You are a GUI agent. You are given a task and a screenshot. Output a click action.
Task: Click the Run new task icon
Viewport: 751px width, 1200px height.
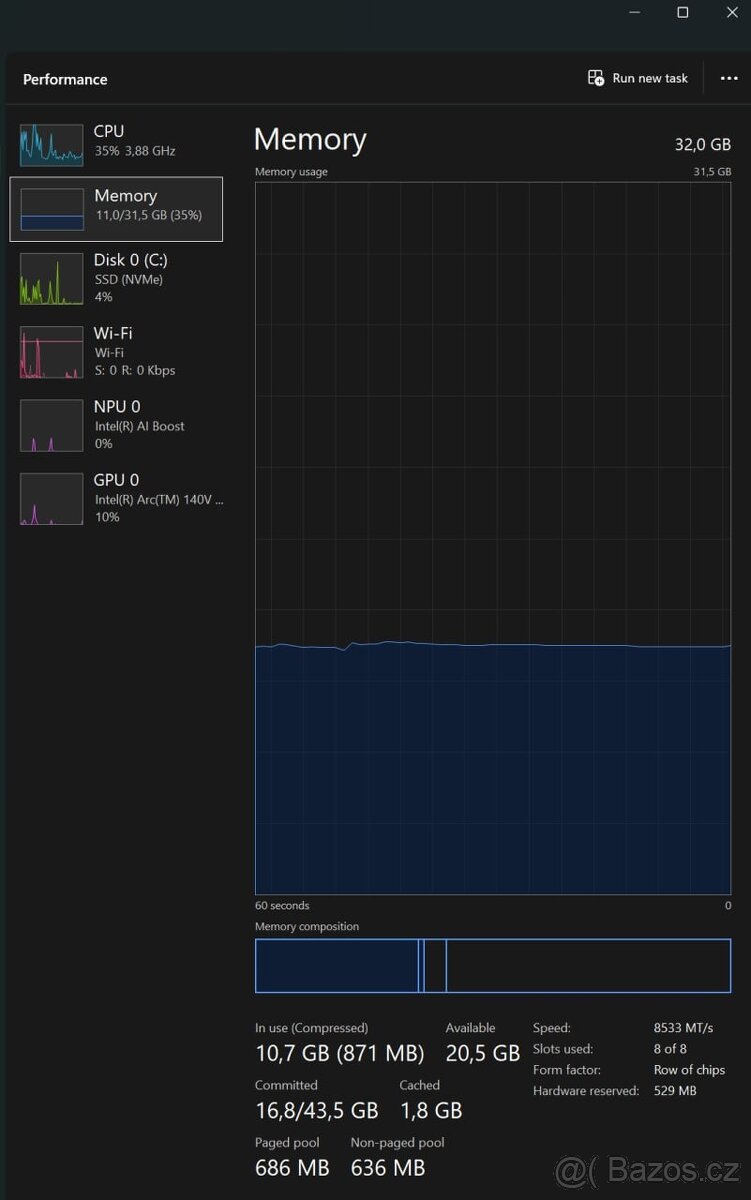[x=596, y=78]
